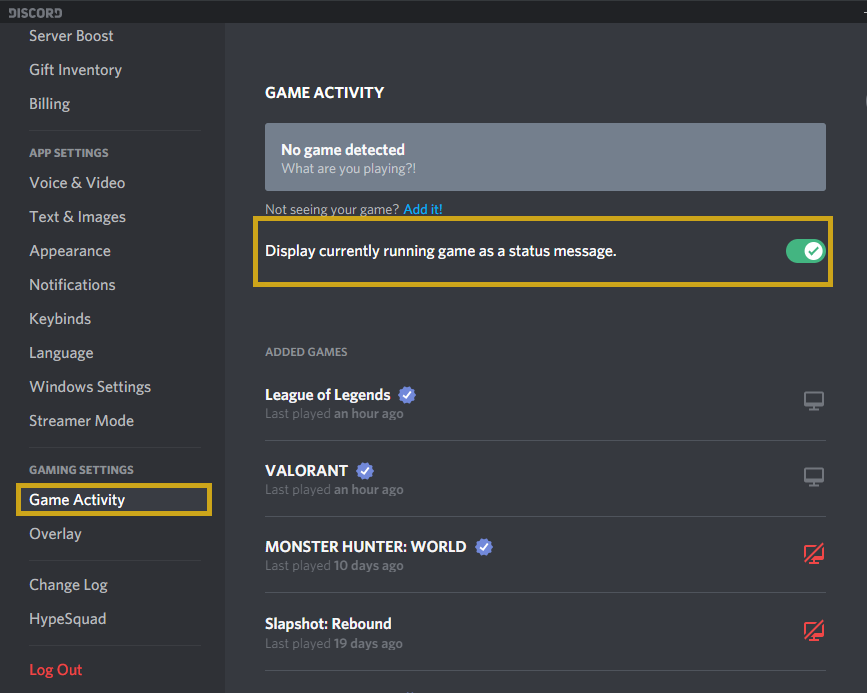Screen dimensions: 867x693
Task: Select Slapshot: Rebound game name
Action: (x=328, y=624)
